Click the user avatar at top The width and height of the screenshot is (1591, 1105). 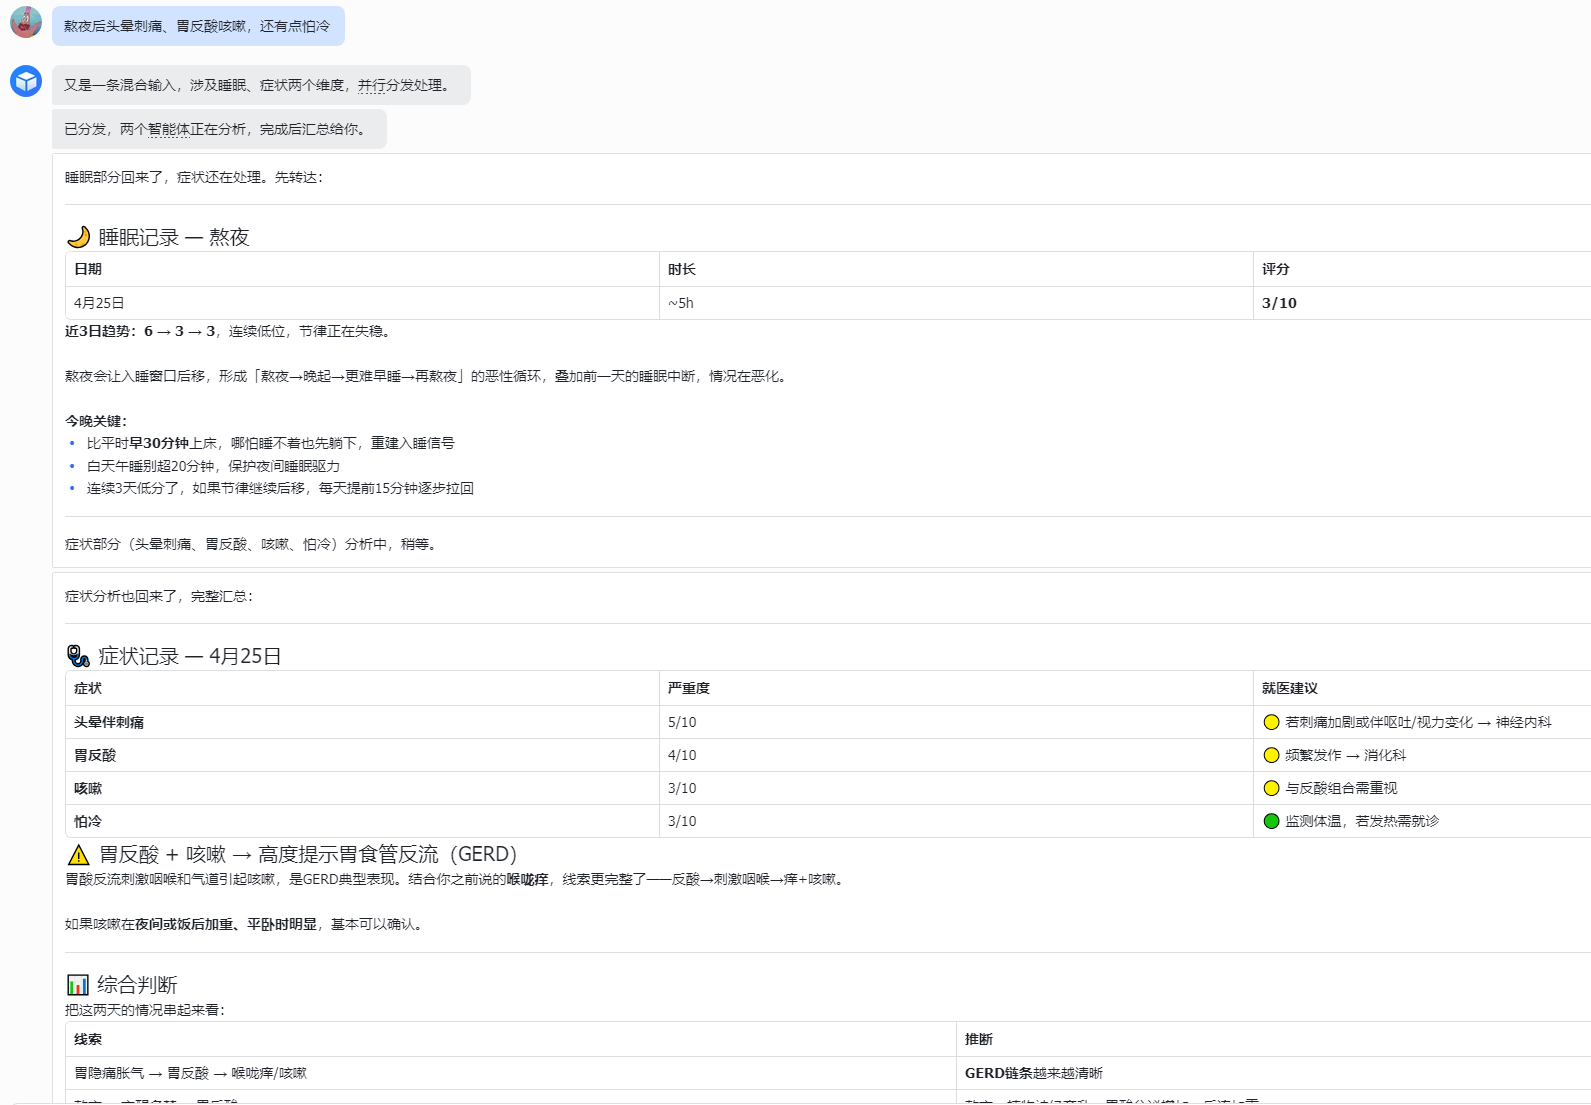pyautogui.click(x=26, y=22)
